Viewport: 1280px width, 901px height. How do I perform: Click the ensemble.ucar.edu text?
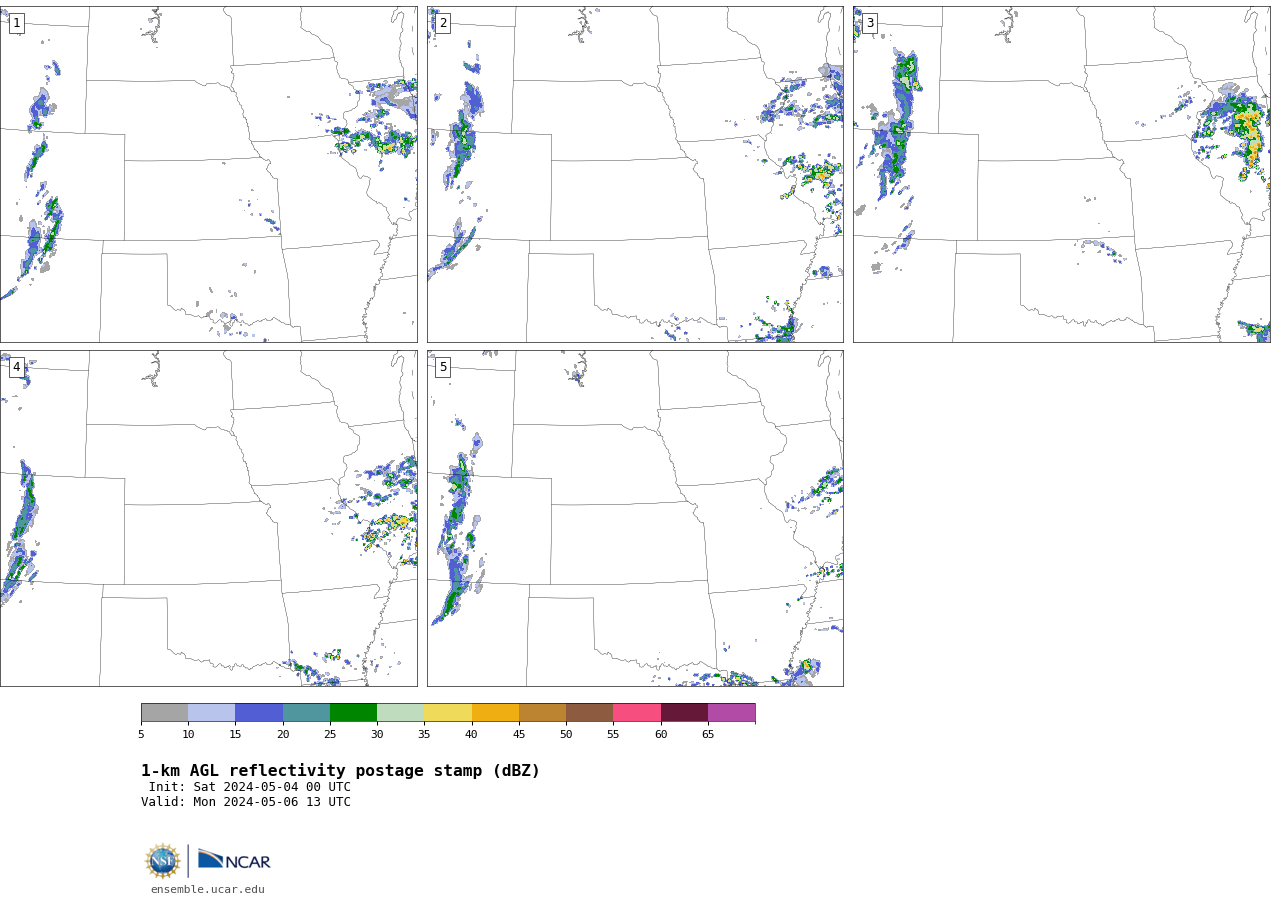tap(208, 890)
